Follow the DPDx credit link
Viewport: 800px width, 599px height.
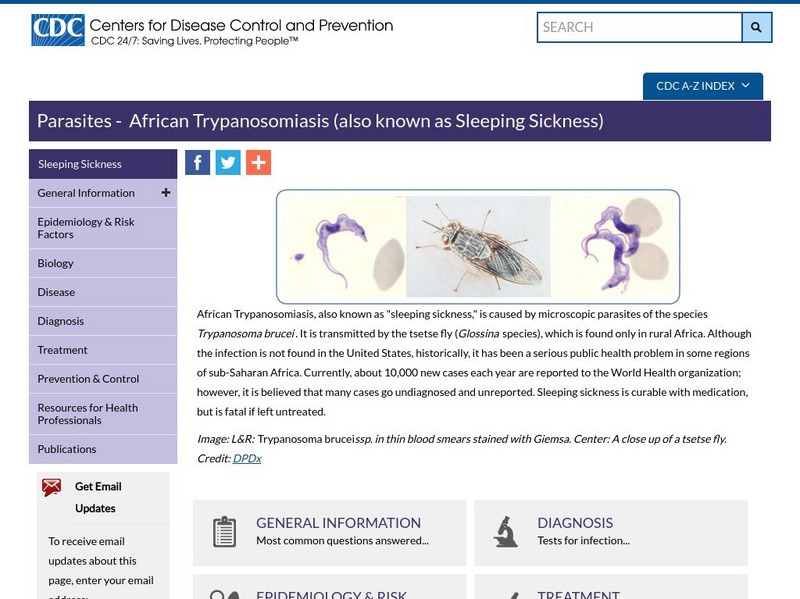point(247,458)
